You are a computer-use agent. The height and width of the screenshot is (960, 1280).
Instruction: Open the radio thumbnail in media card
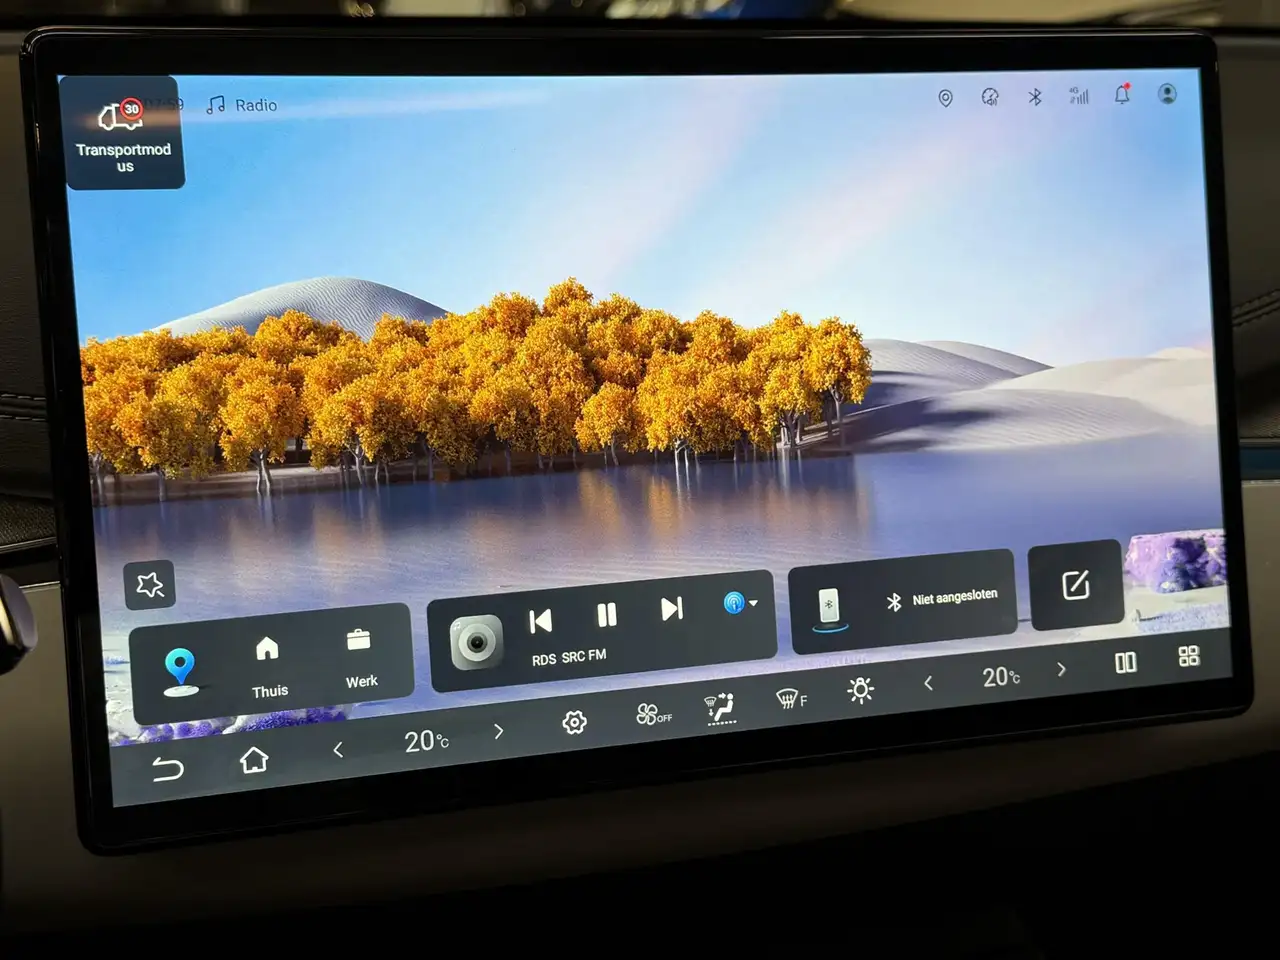pos(476,642)
